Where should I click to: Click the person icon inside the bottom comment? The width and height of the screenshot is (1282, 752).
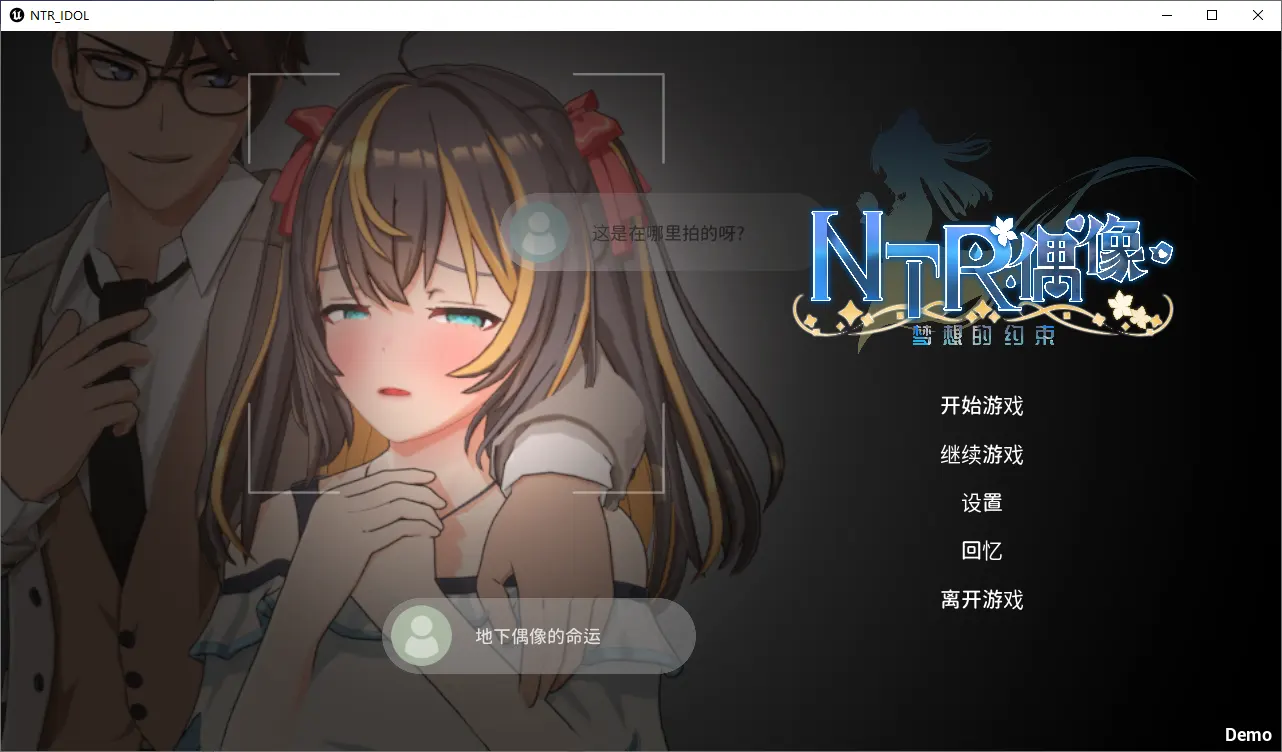click(419, 635)
